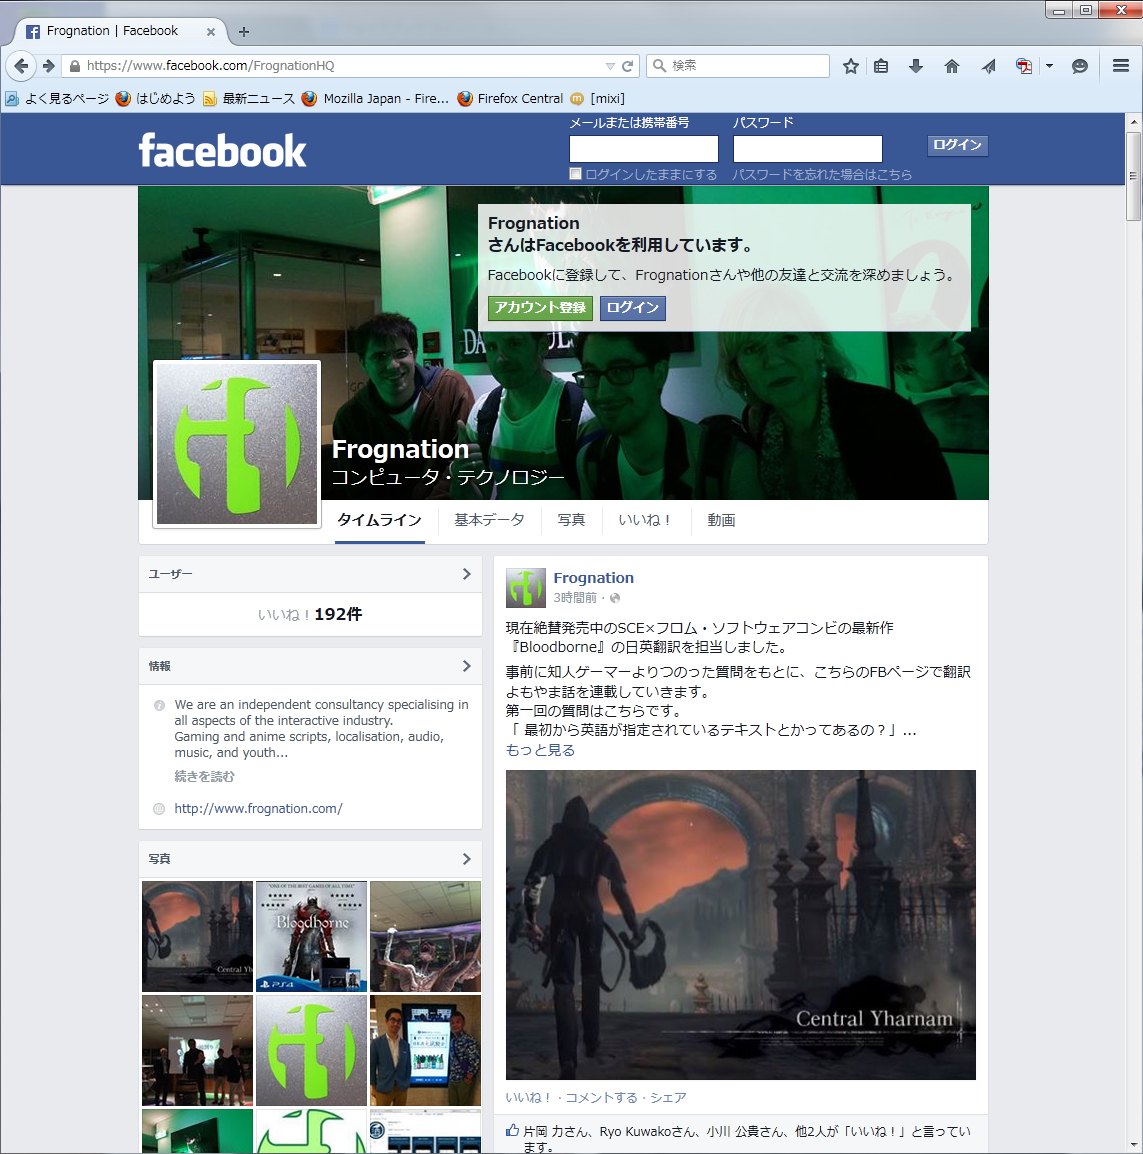The width and height of the screenshot is (1143, 1154).
Task: Open a new tab with the plus icon
Action: point(244,32)
